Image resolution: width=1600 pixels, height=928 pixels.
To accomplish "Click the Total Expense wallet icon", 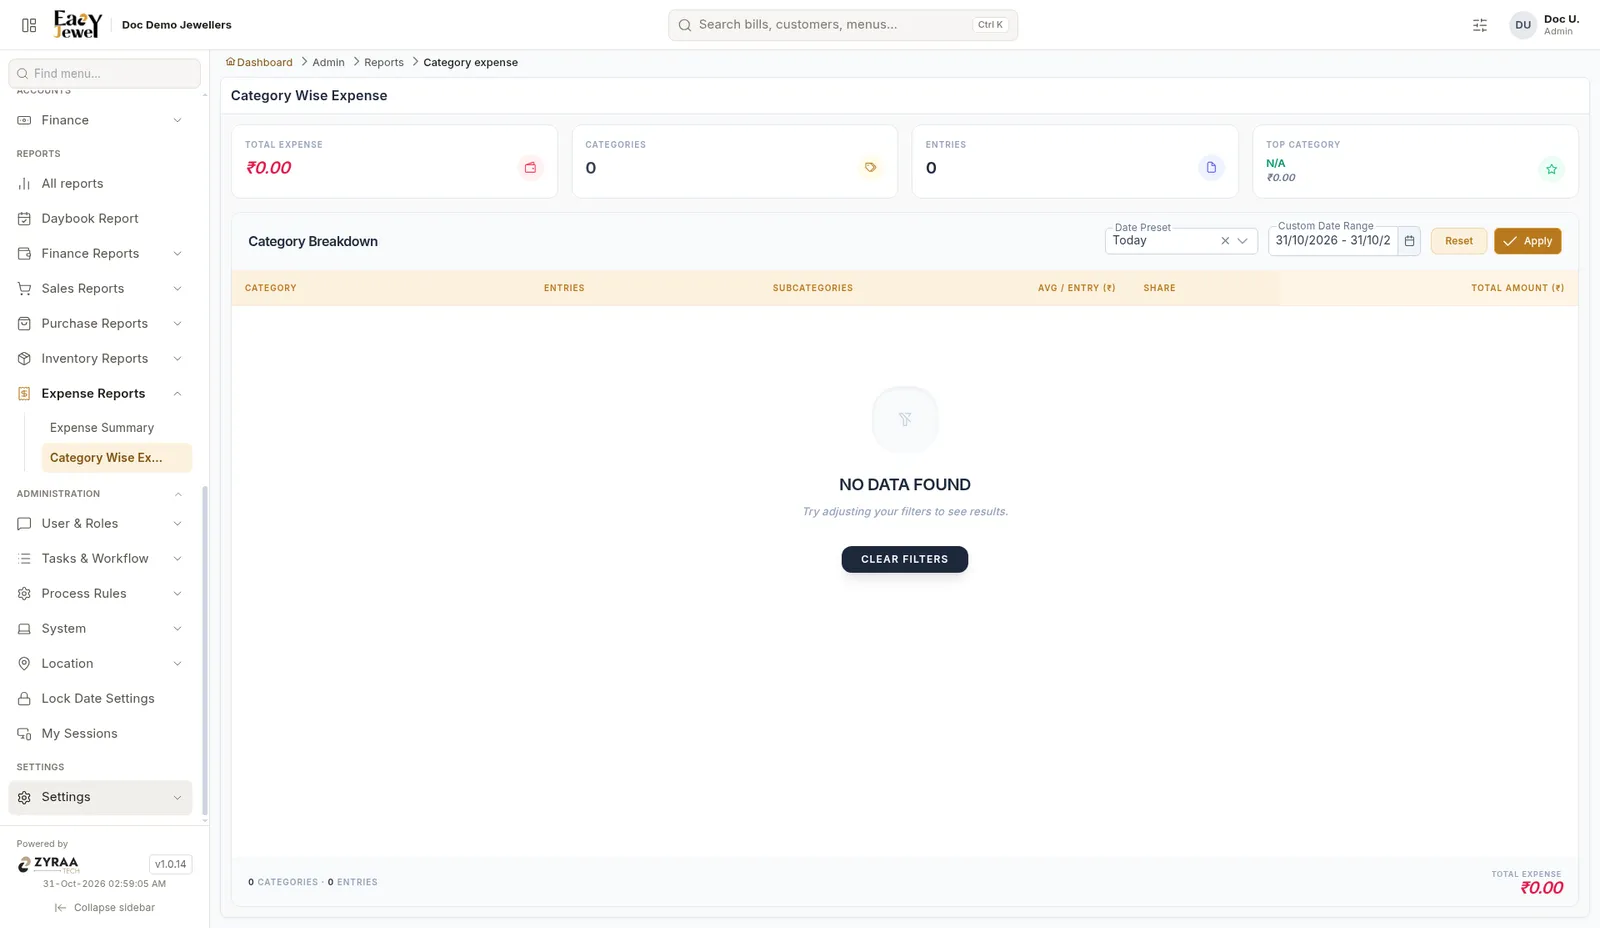I will 530,168.
